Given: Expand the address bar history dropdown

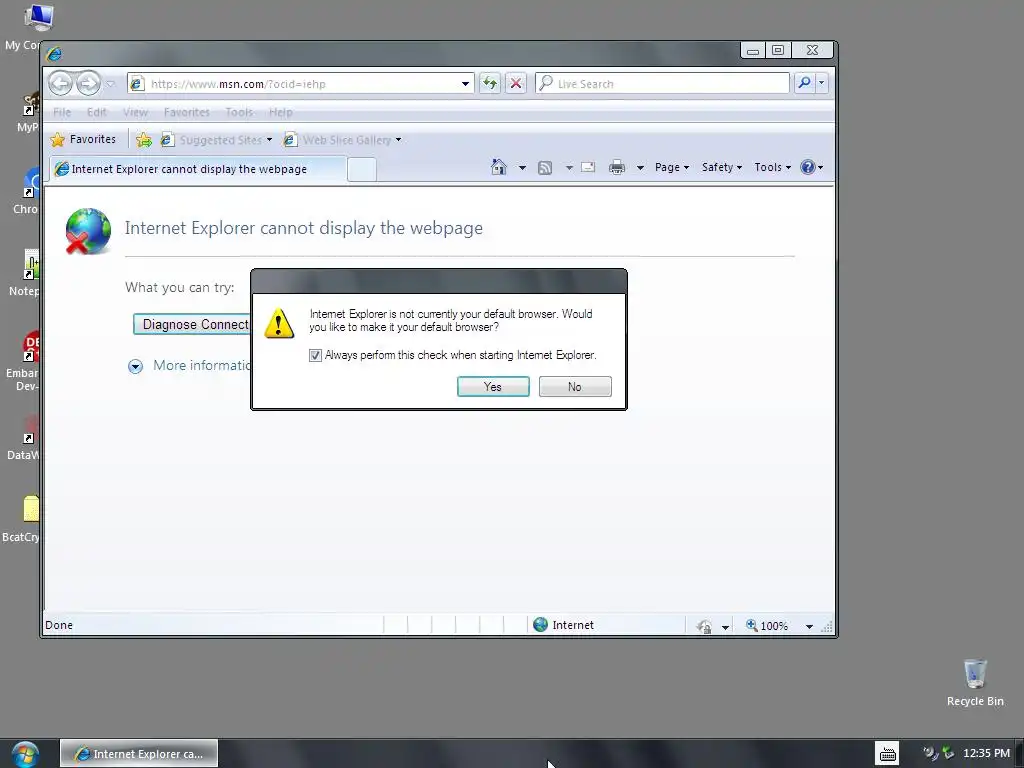Looking at the screenshot, I should pyautogui.click(x=465, y=84).
